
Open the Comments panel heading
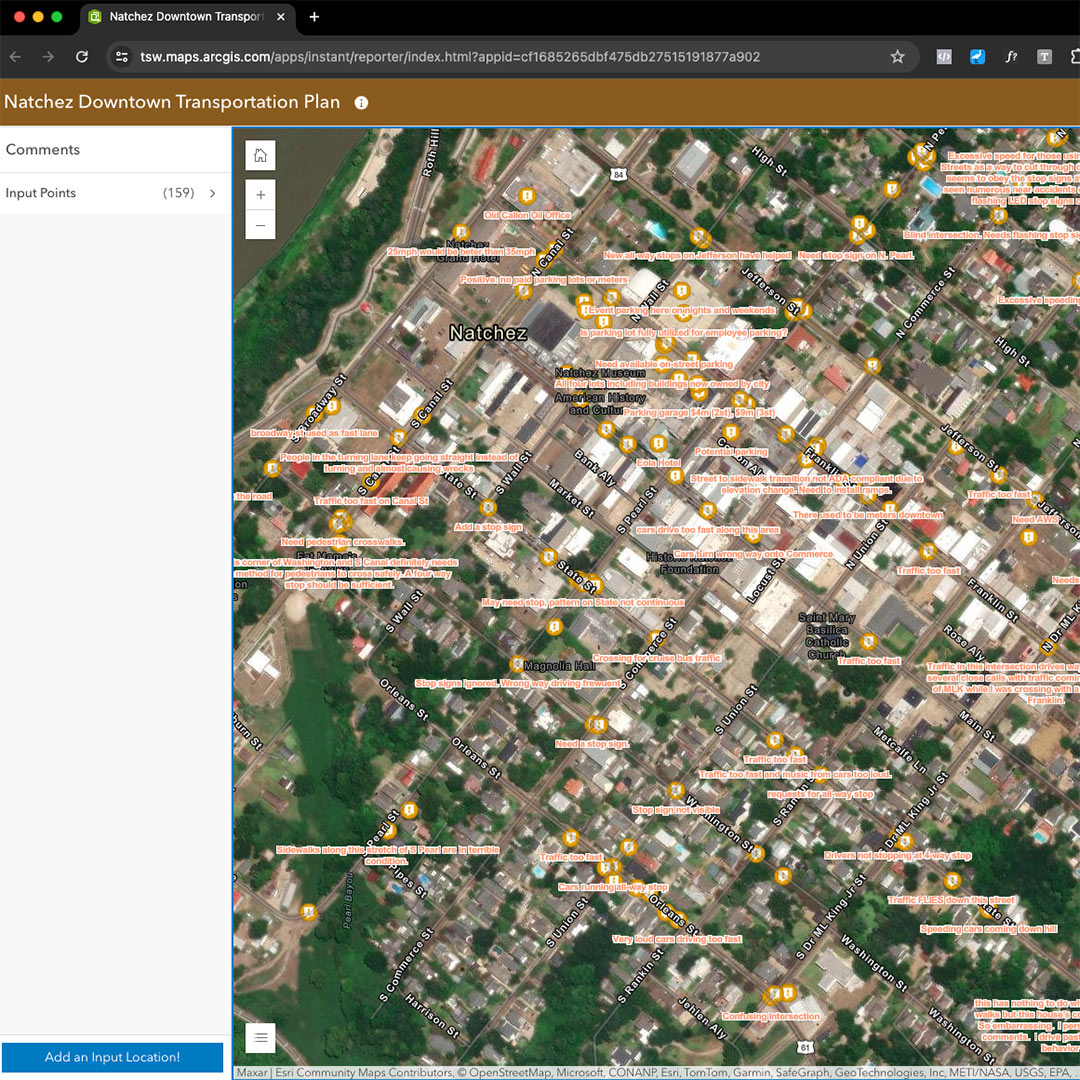(43, 149)
